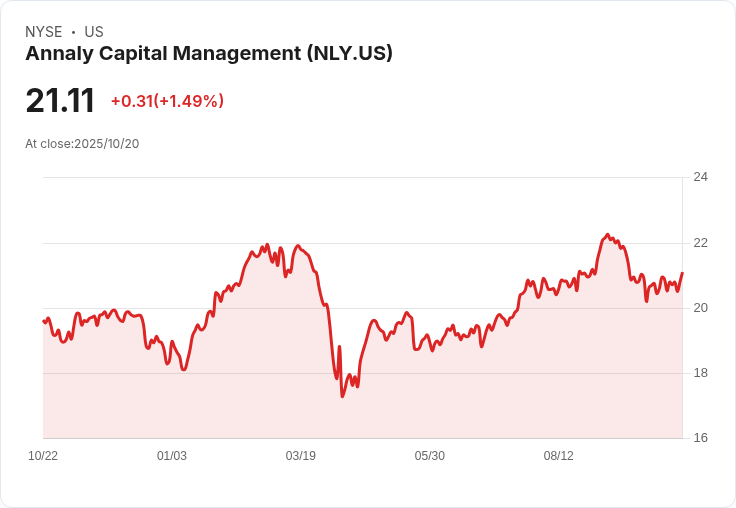
Task: Click the 16 y-axis label
Action: (x=700, y=438)
